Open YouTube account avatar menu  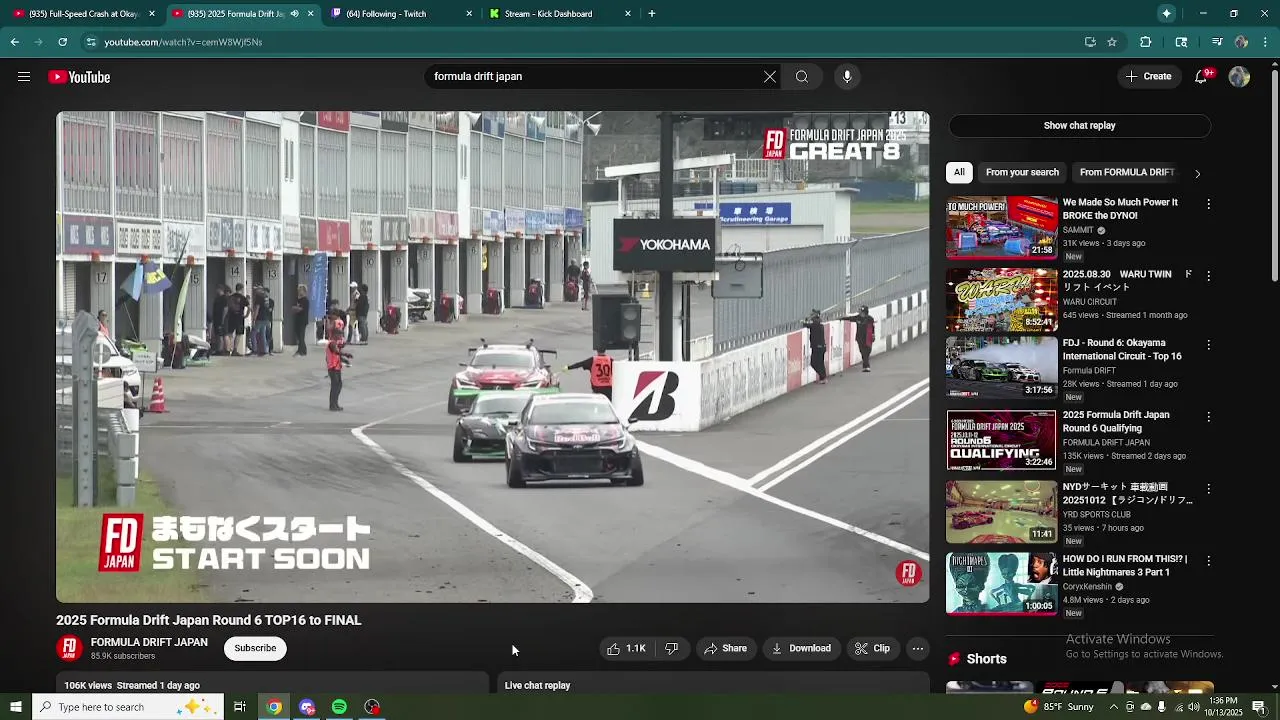(x=1239, y=77)
